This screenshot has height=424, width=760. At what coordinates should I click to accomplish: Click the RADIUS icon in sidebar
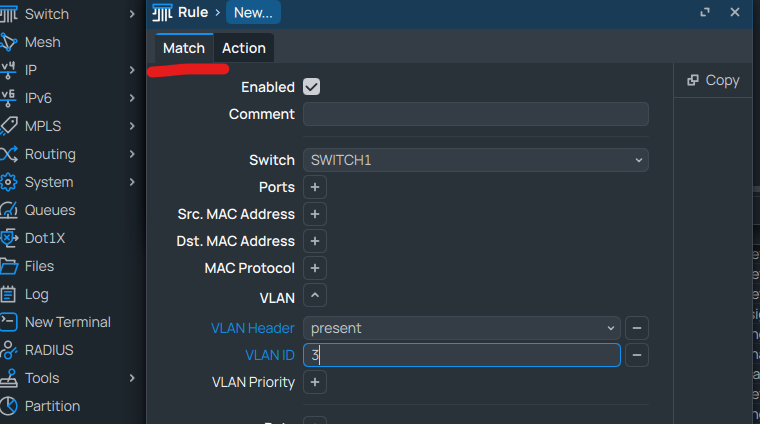[10, 350]
